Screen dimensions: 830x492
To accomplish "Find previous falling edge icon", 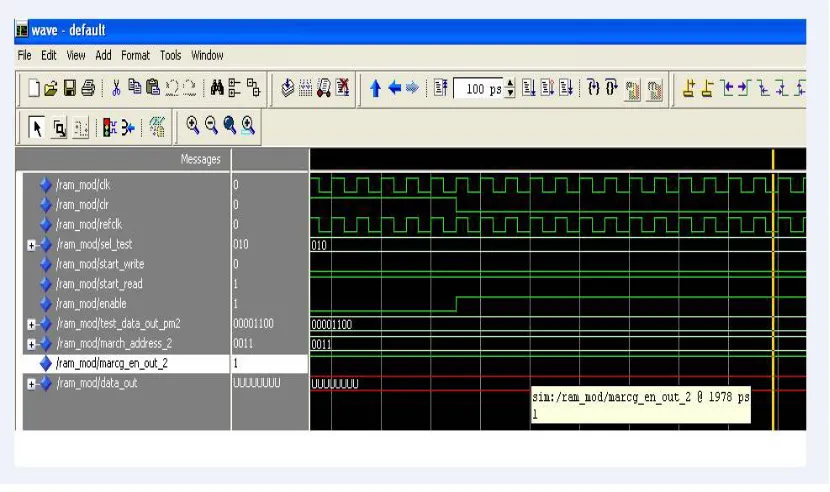I will [763, 88].
